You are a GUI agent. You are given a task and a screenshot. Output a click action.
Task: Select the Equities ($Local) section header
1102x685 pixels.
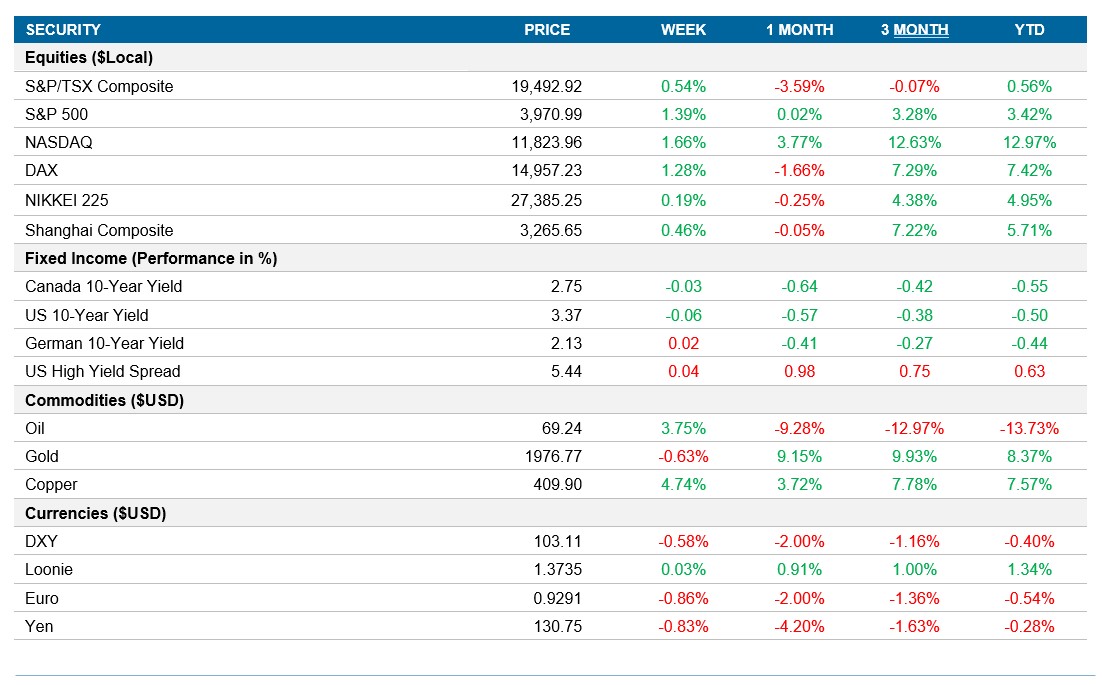click(90, 57)
